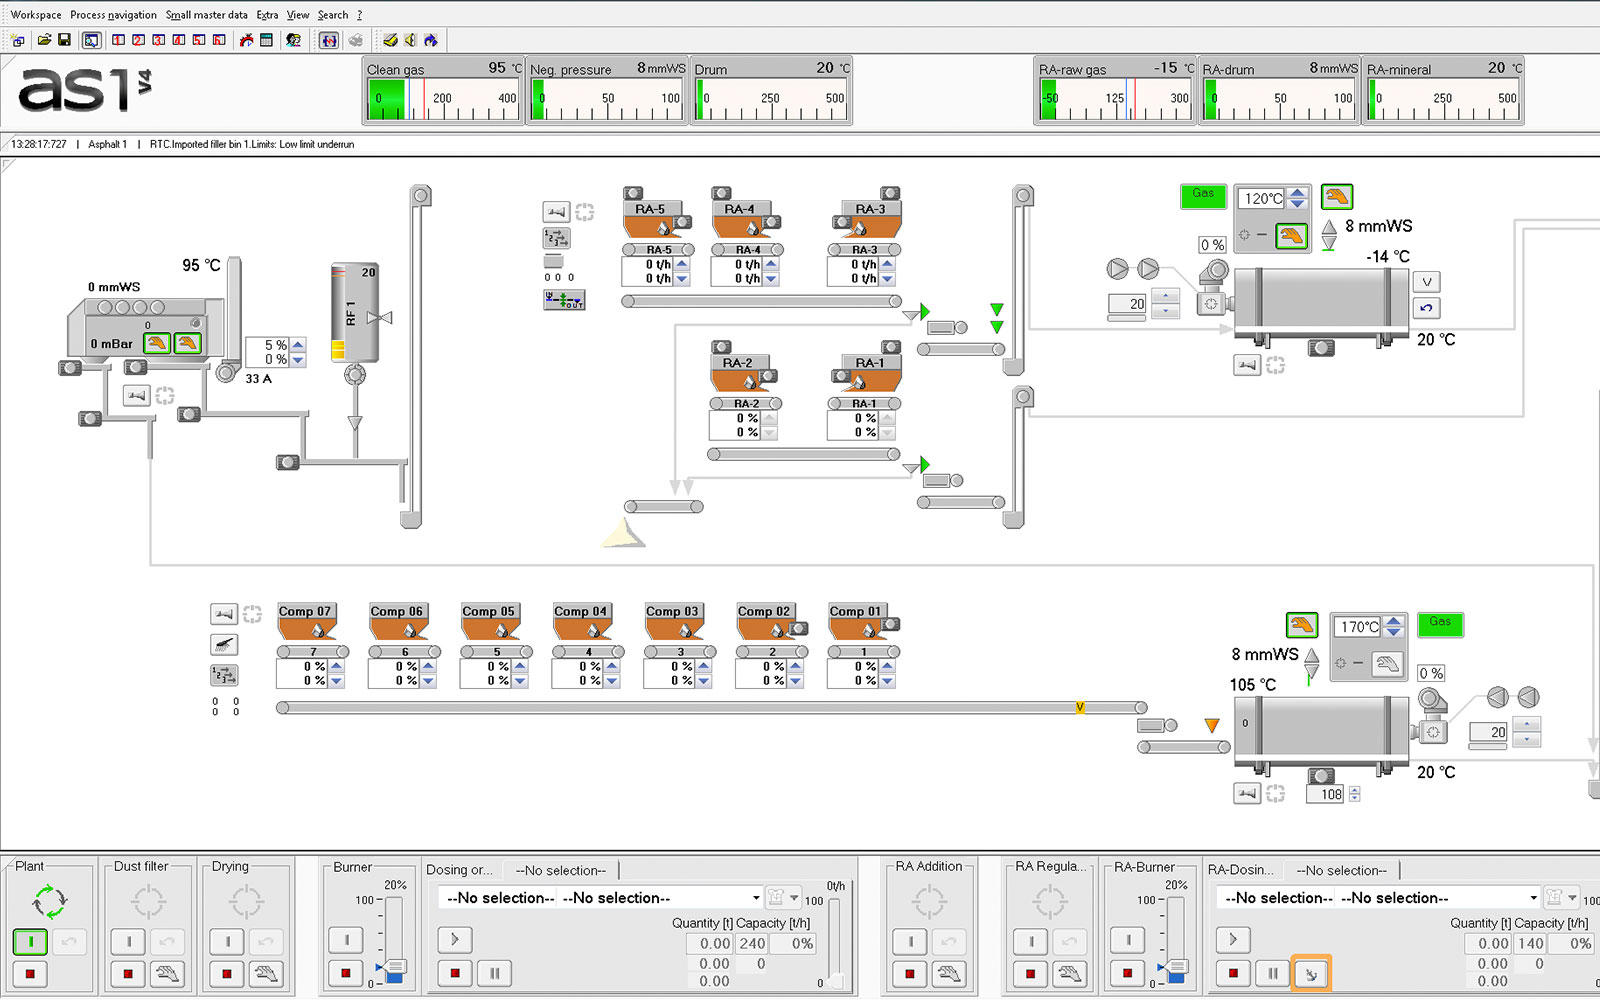
Task: Click the 108 value input near lower drum
Action: [x=1326, y=794]
